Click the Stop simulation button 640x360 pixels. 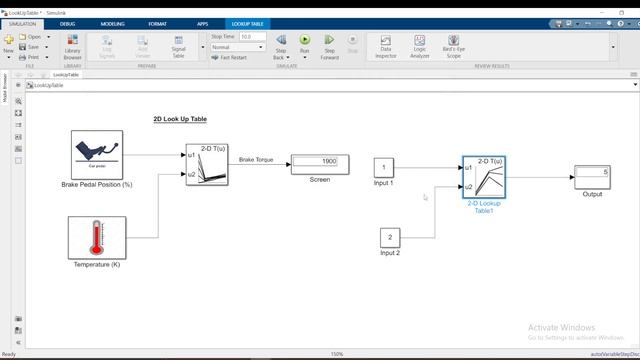(353, 44)
